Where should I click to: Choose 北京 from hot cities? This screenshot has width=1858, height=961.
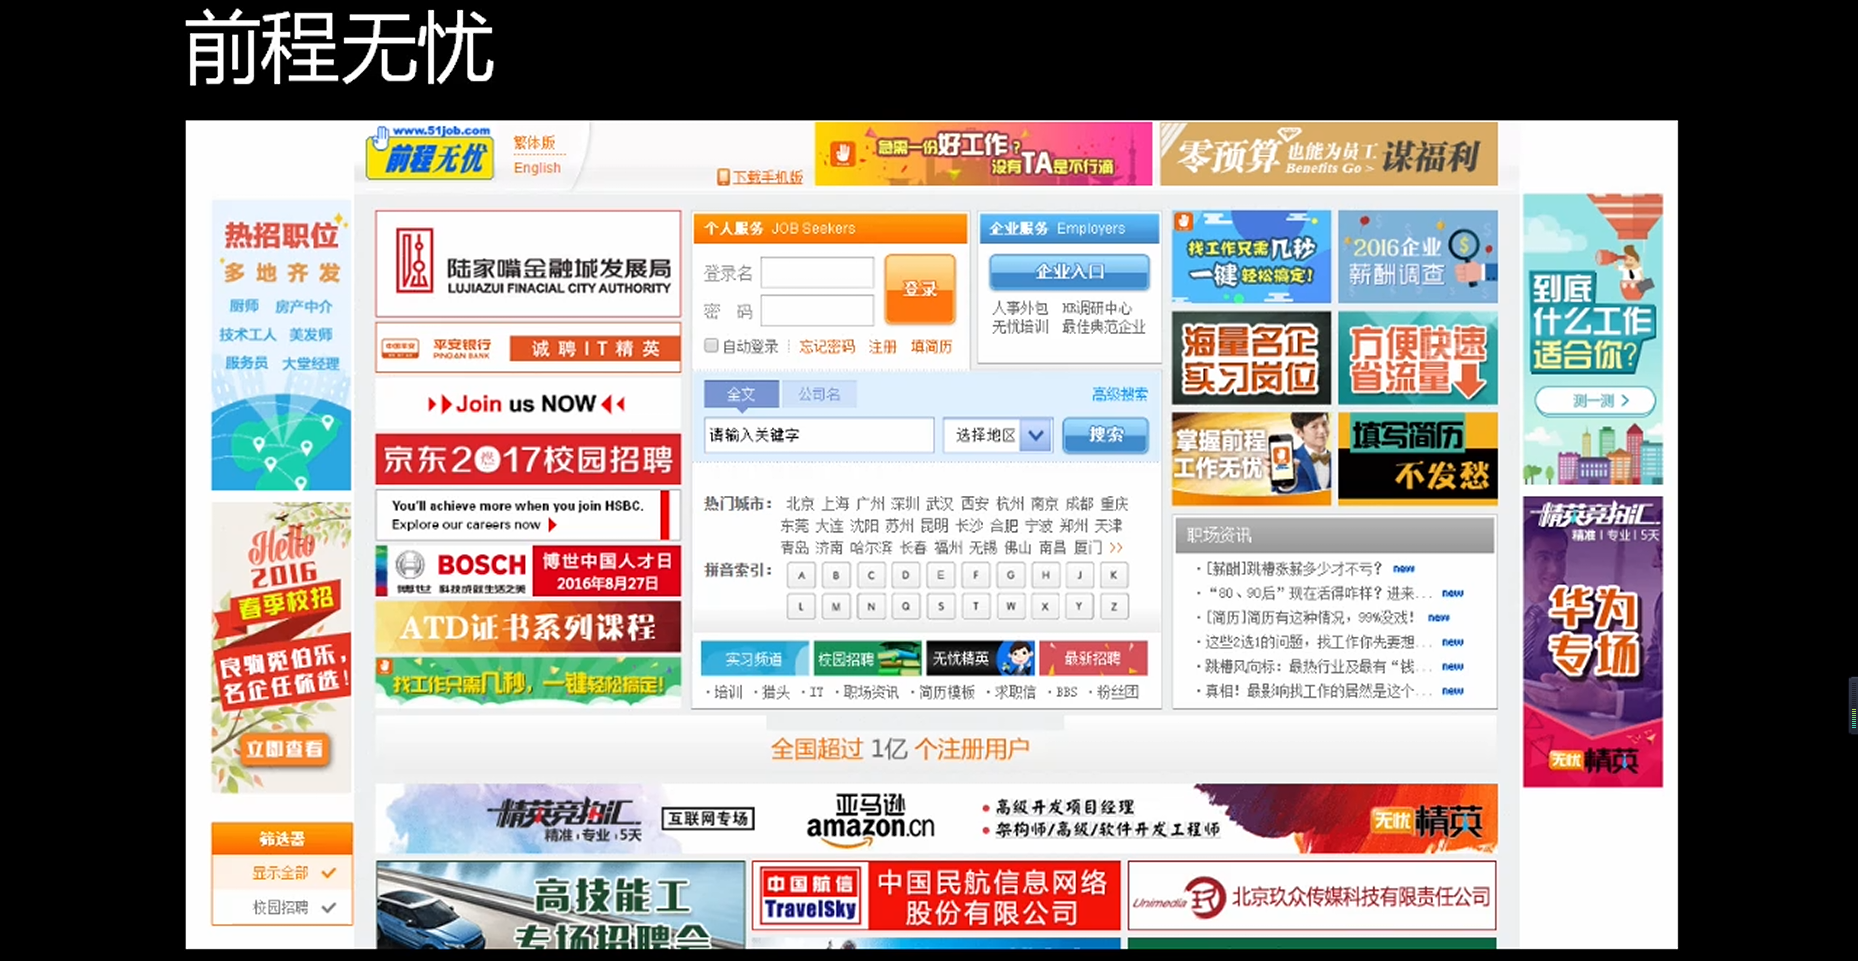tap(800, 503)
